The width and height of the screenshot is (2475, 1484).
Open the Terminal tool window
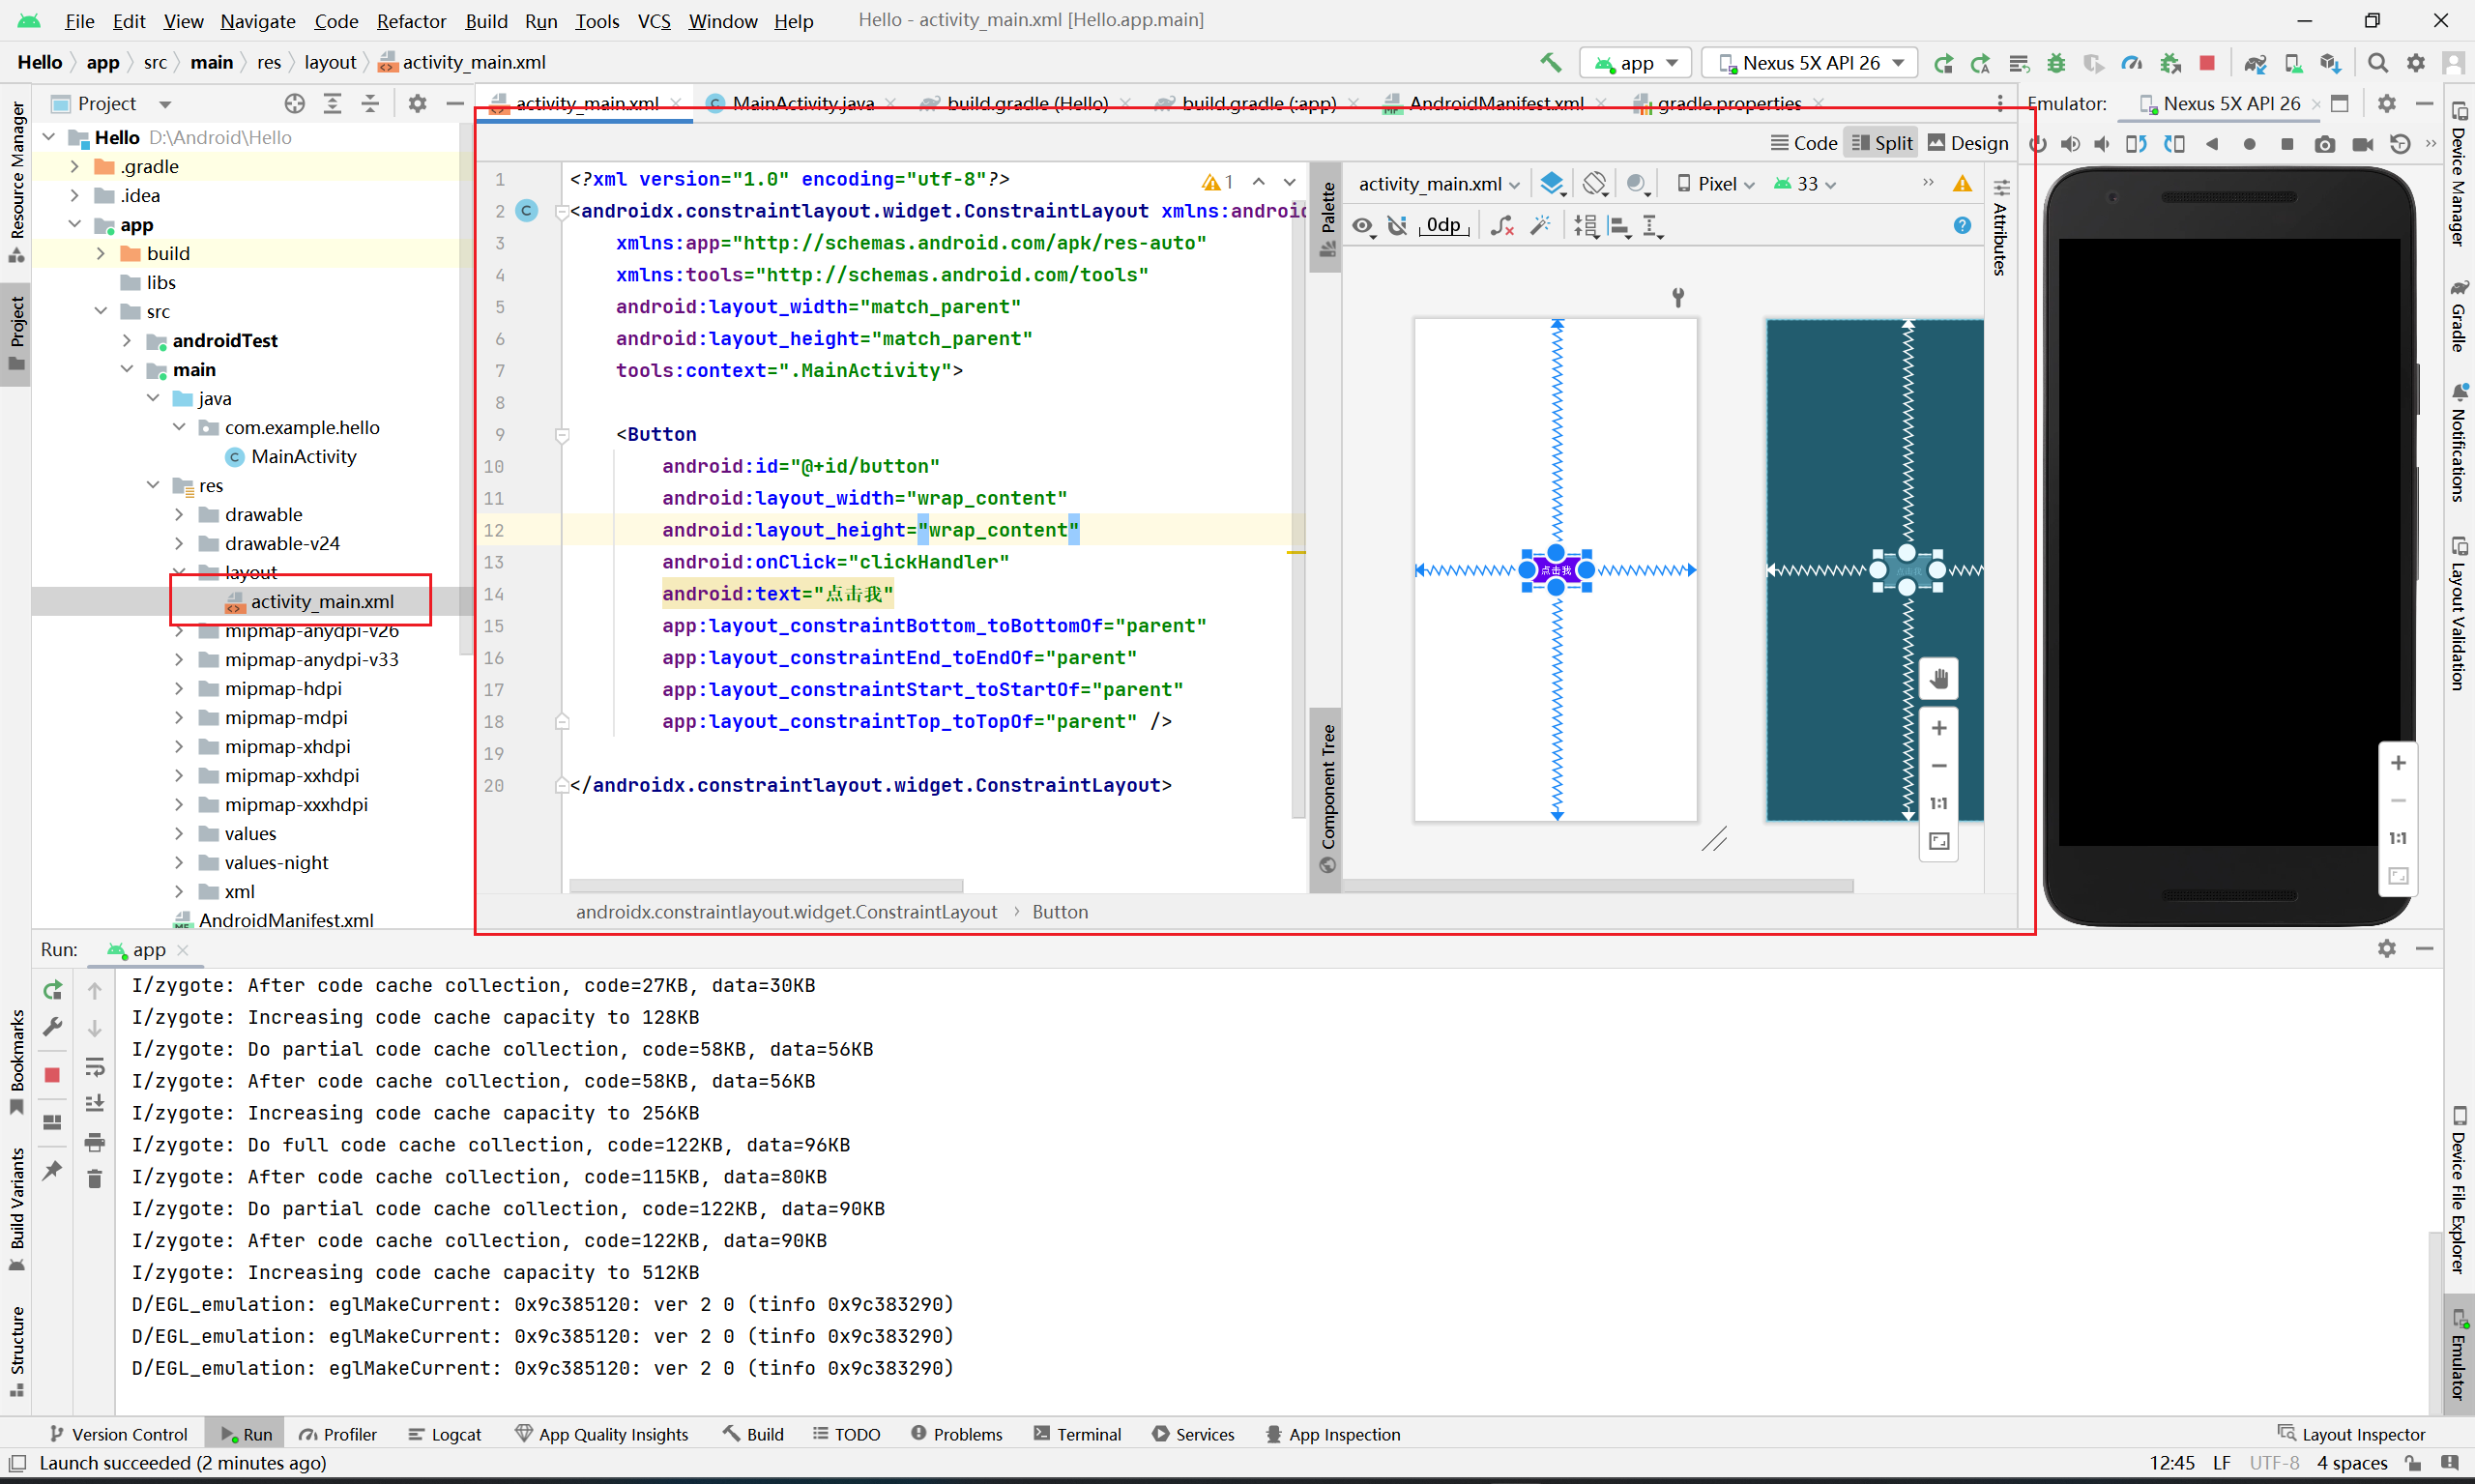tap(1077, 1434)
